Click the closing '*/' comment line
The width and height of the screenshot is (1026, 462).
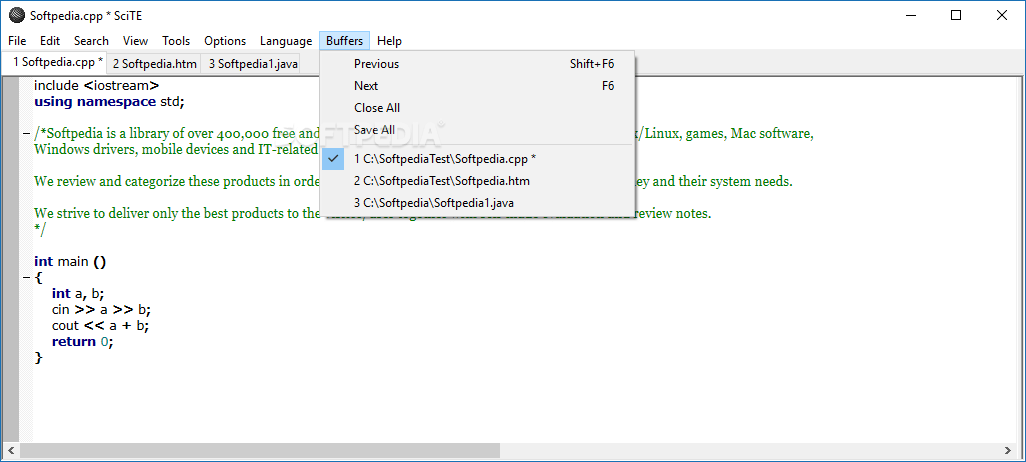tap(41, 229)
